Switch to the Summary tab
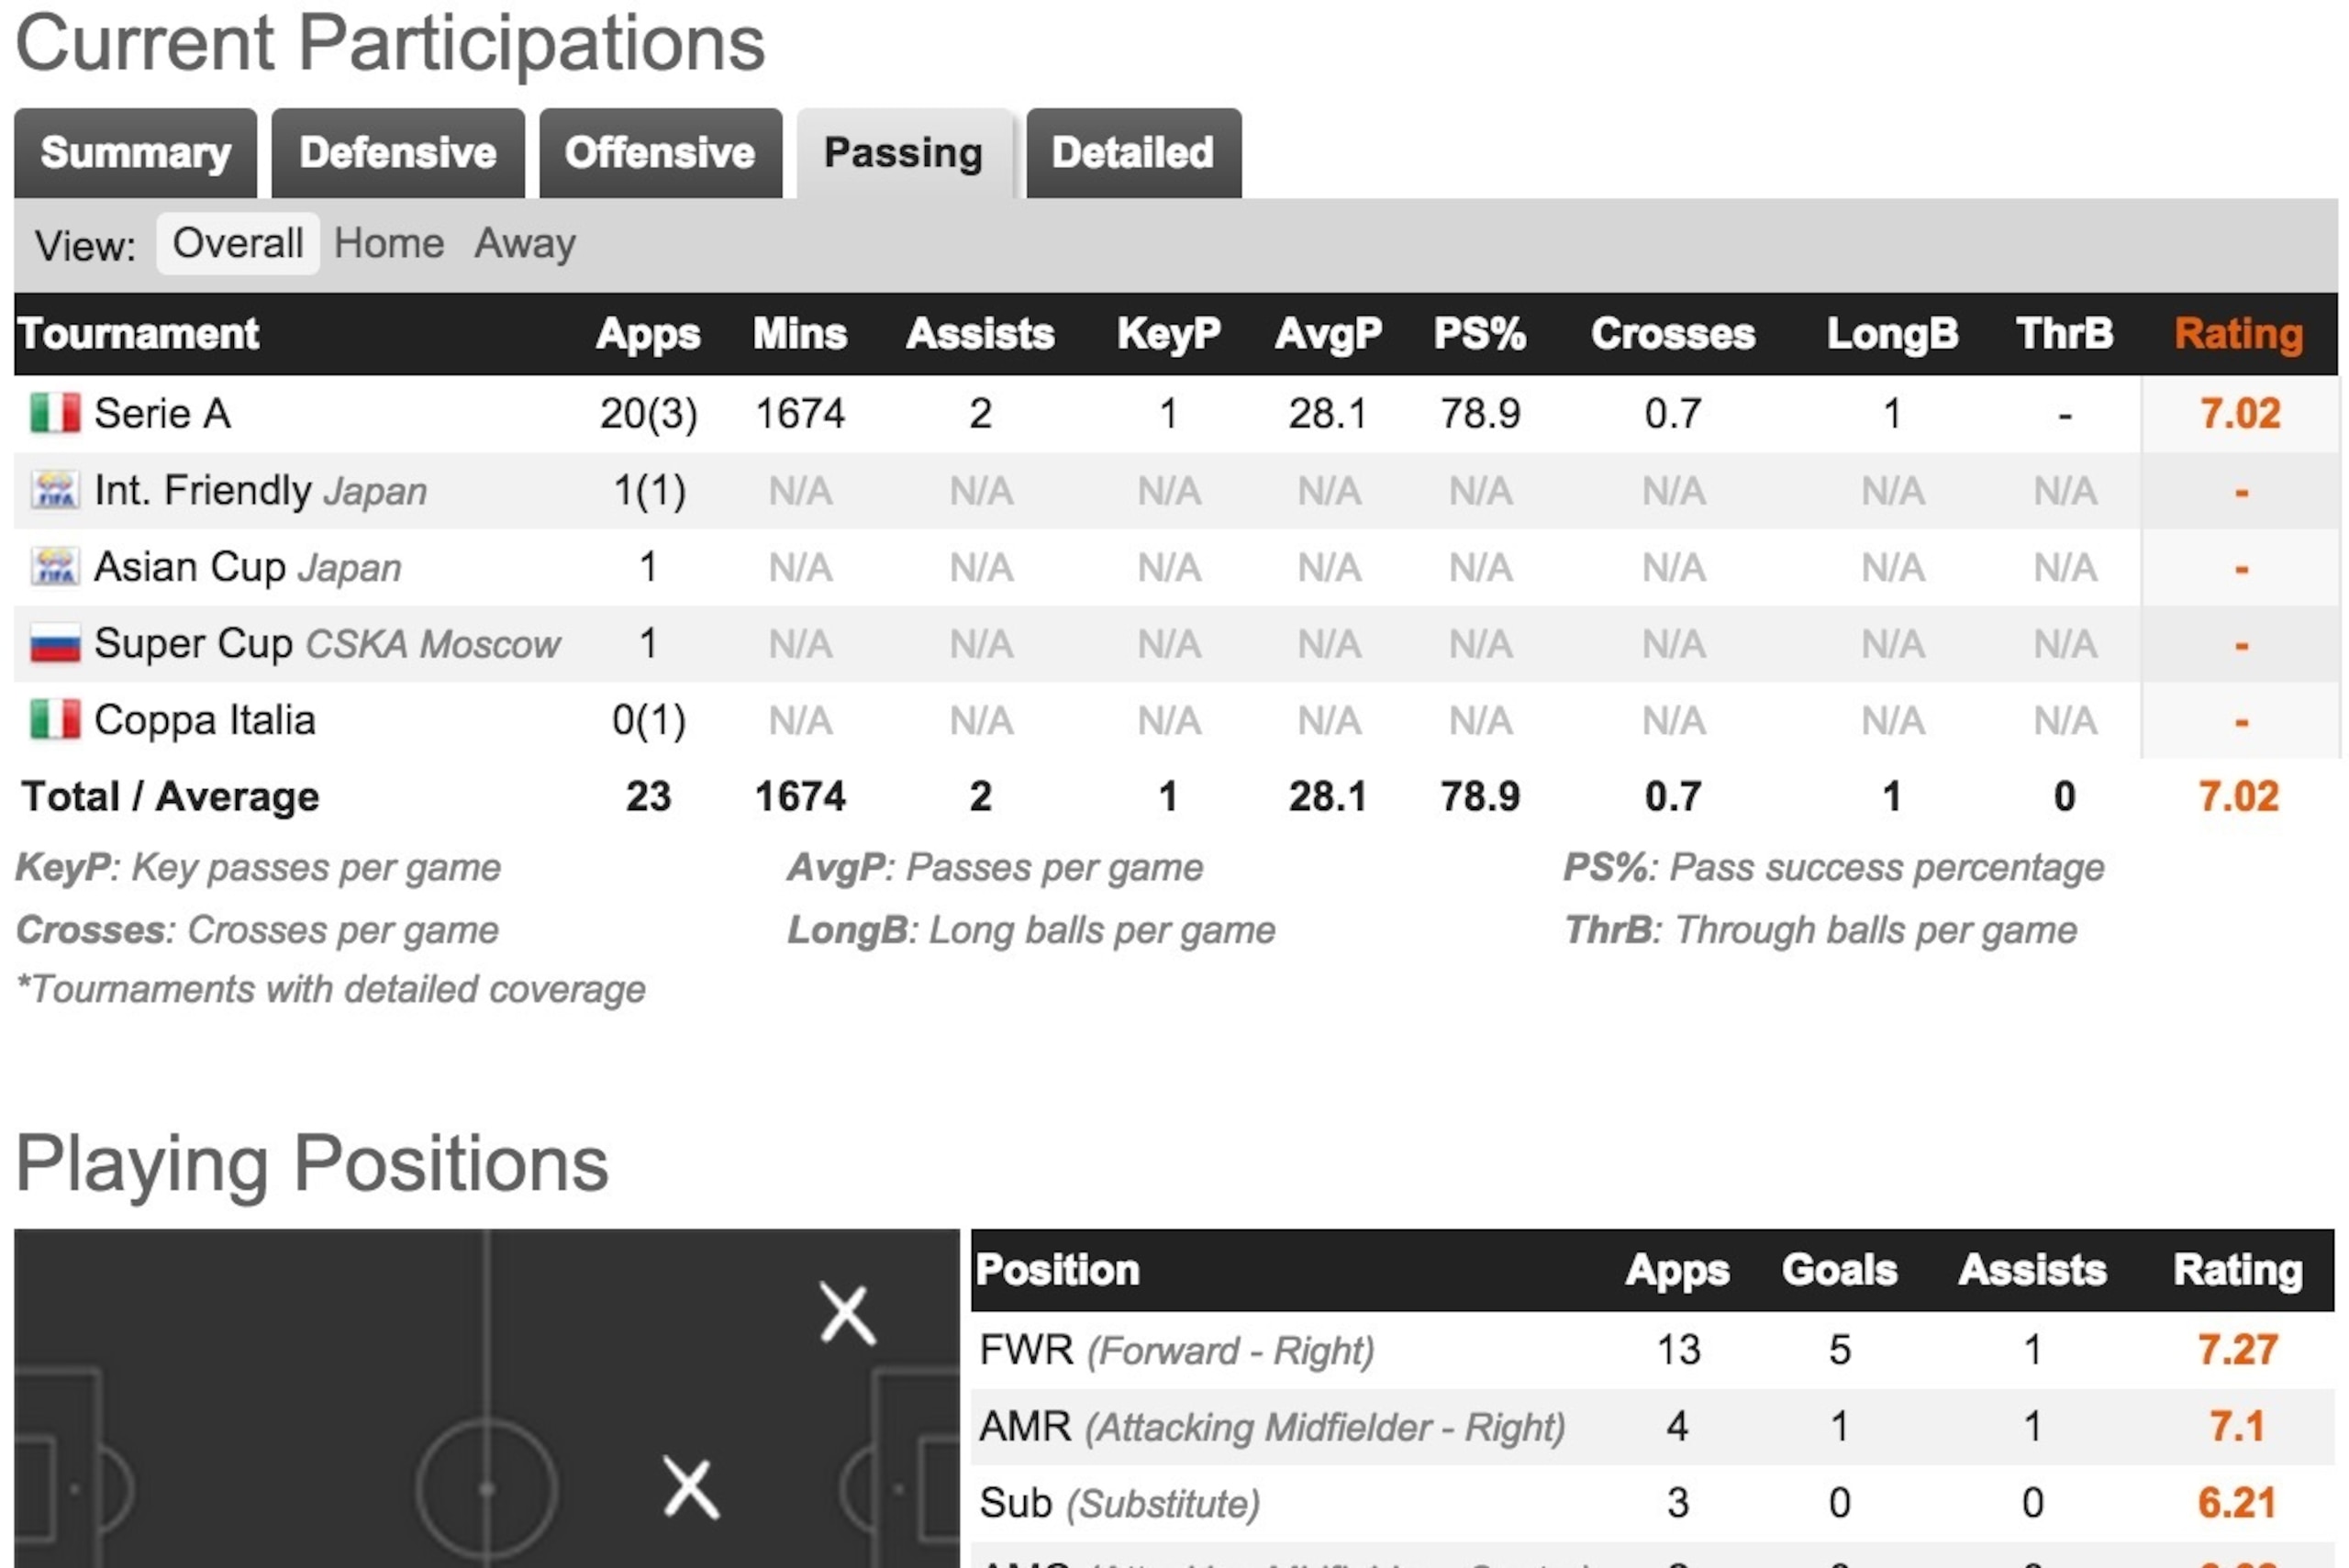The height and width of the screenshot is (1568, 2349). coord(135,153)
